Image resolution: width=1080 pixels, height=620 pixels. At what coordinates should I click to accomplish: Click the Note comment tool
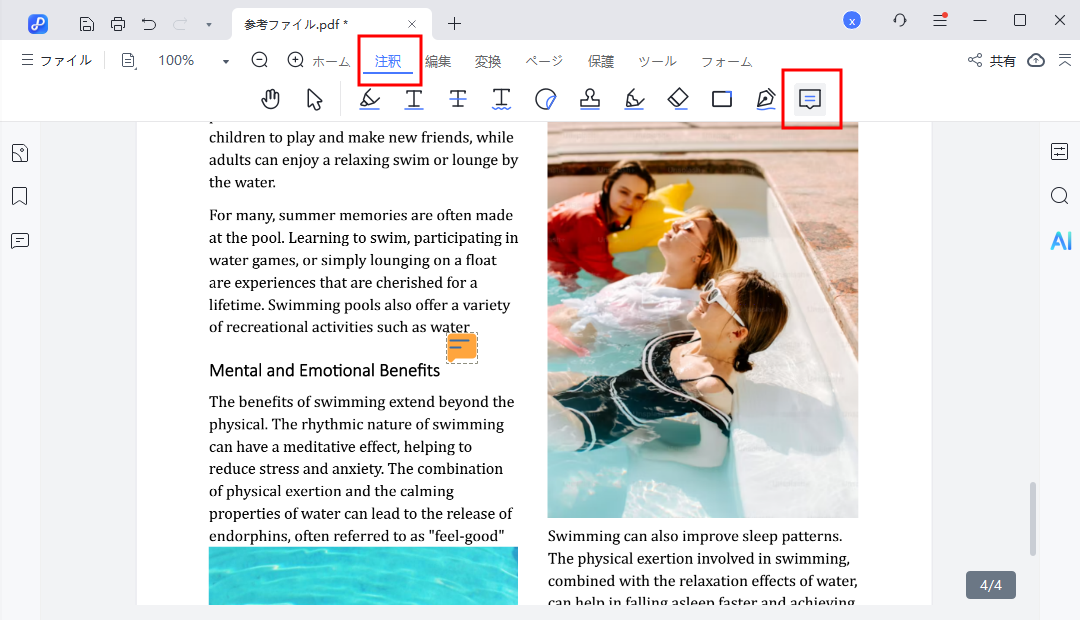tap(810, 99)
